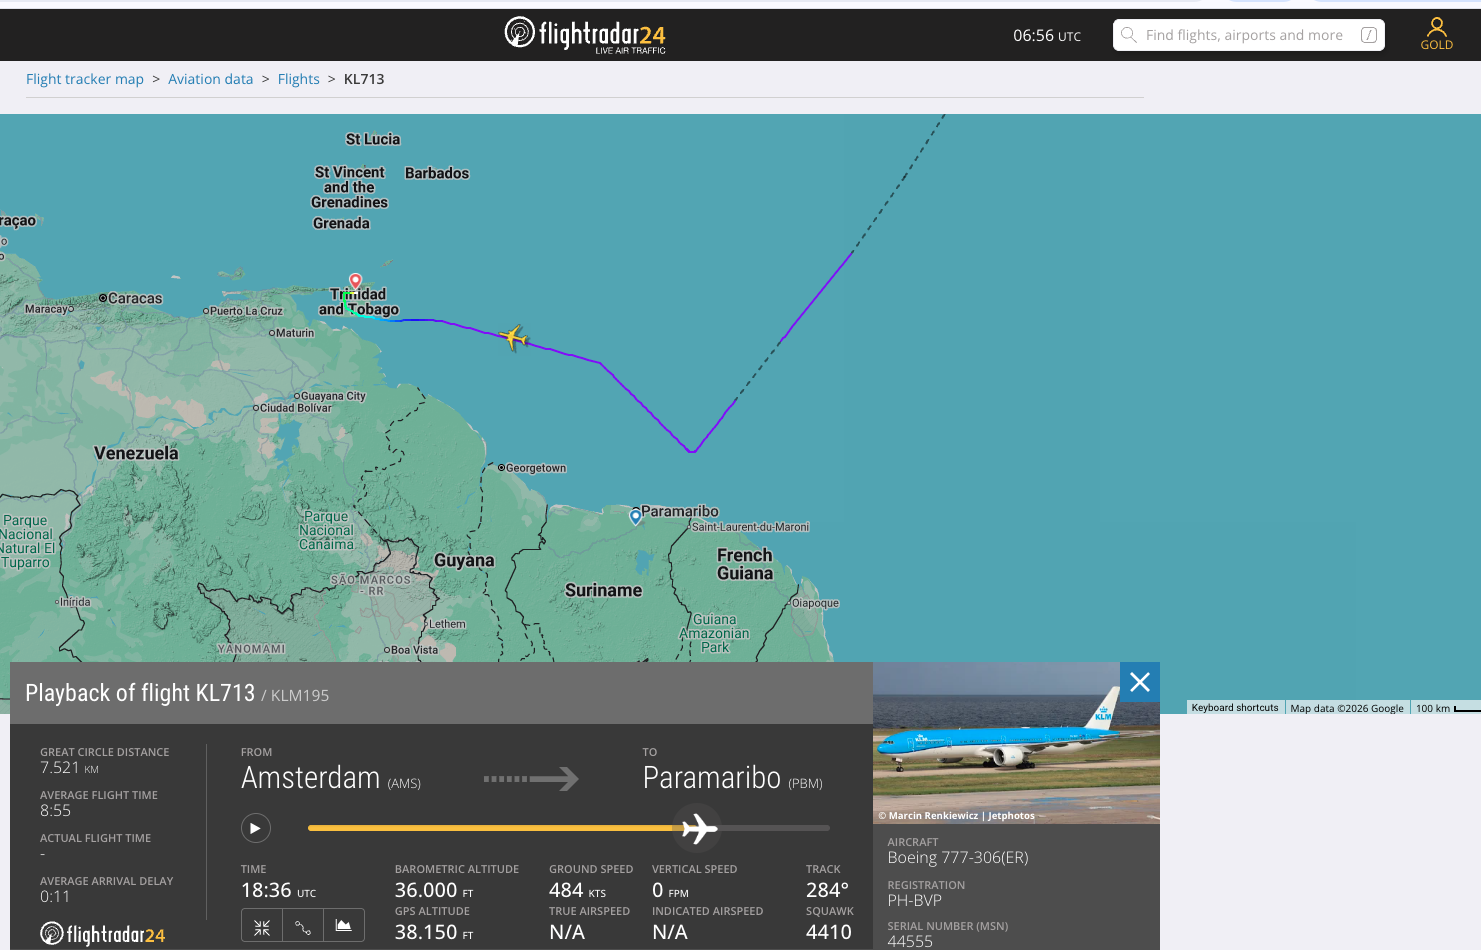
Task: Click the vertical speed 0 FPM
Action: tap(670, 890)
